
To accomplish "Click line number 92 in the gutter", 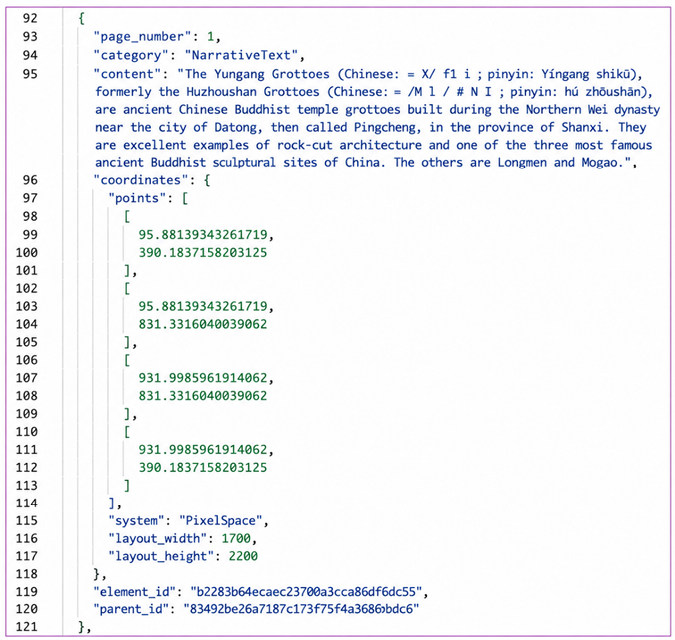I will [x=30, y=19].
